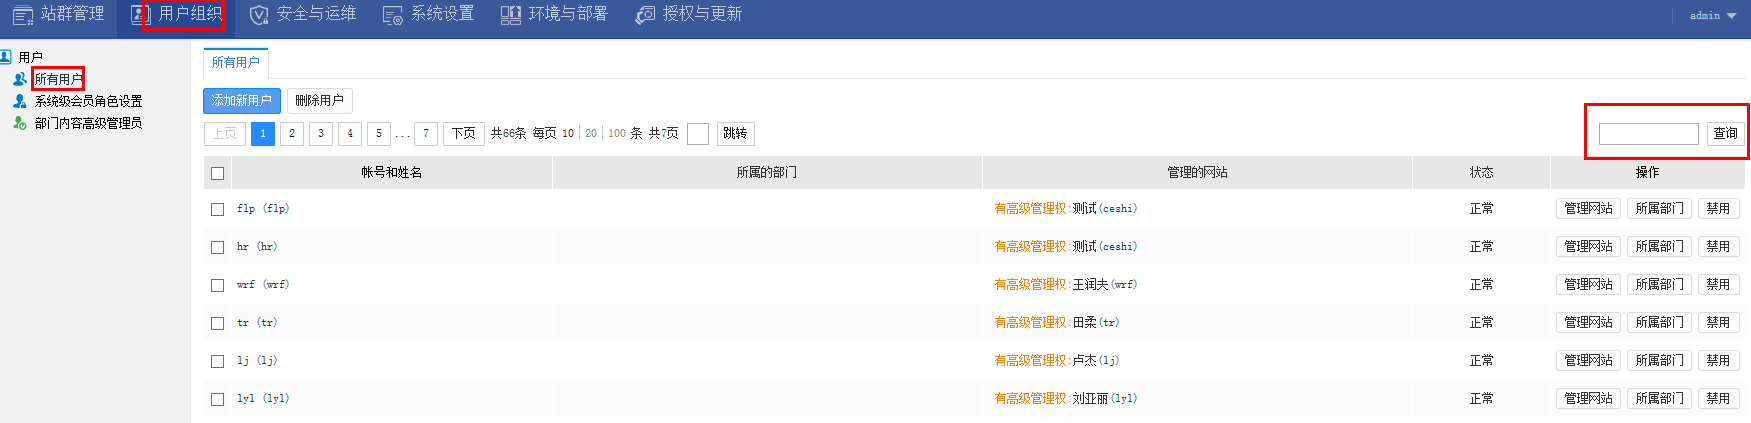Click the 部门内容高级管理员 sidebar icon
The image size is (1751, 423).
tap(20, 123)
